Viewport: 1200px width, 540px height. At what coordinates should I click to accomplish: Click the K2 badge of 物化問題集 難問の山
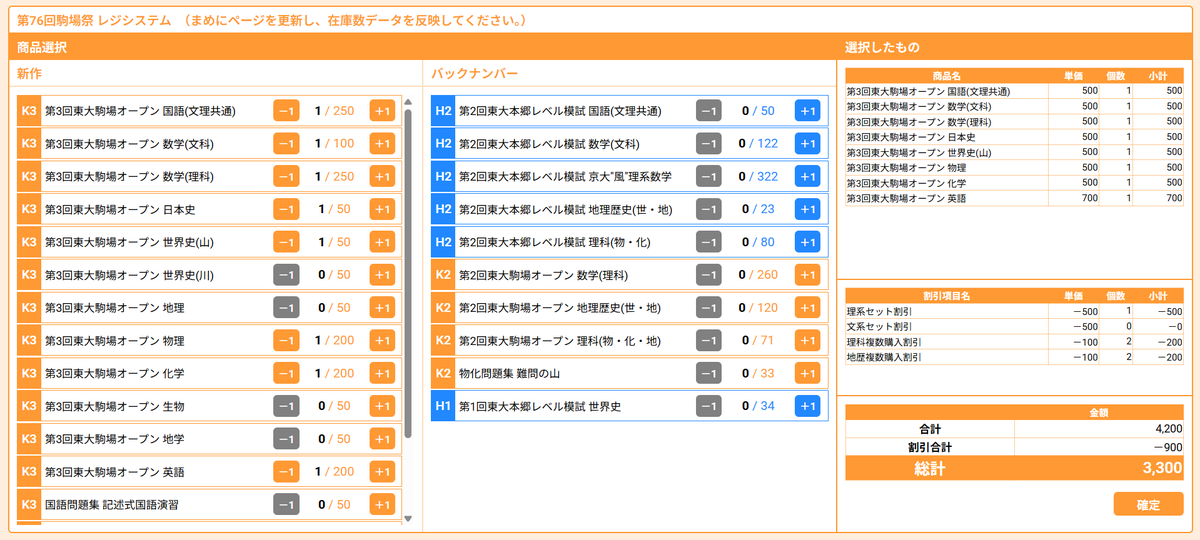(x=443, y=373)
